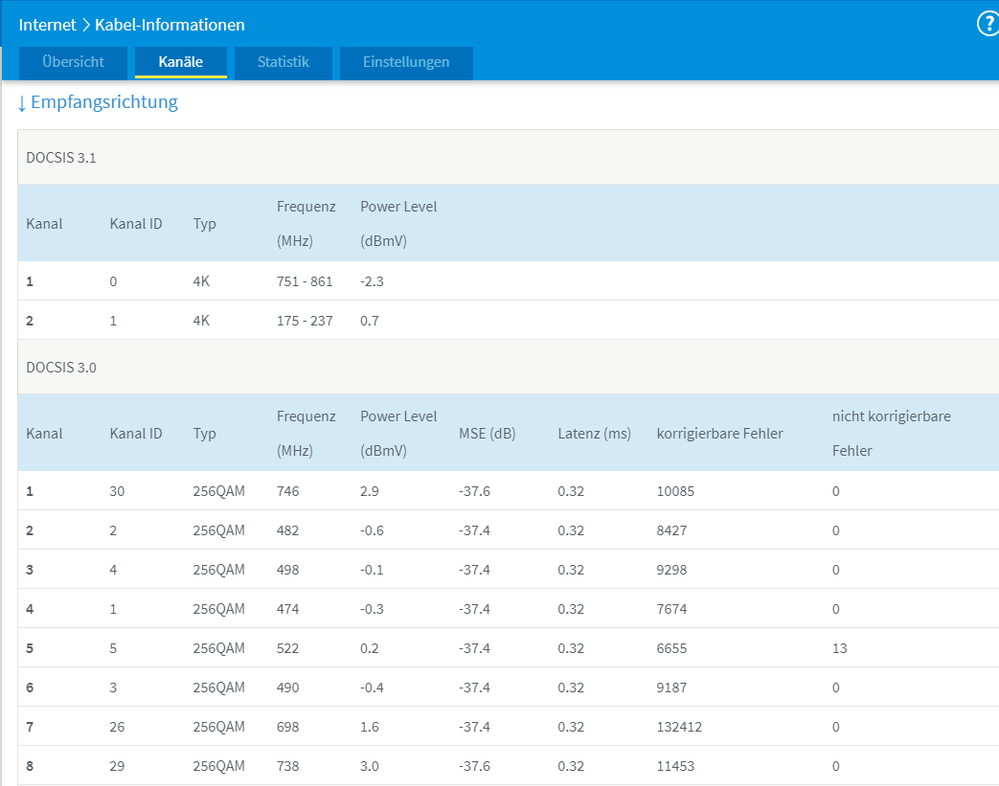Open the Statistik tab
Screen dimensions: 999x786
pyautogui.click(x=284, y=62)
